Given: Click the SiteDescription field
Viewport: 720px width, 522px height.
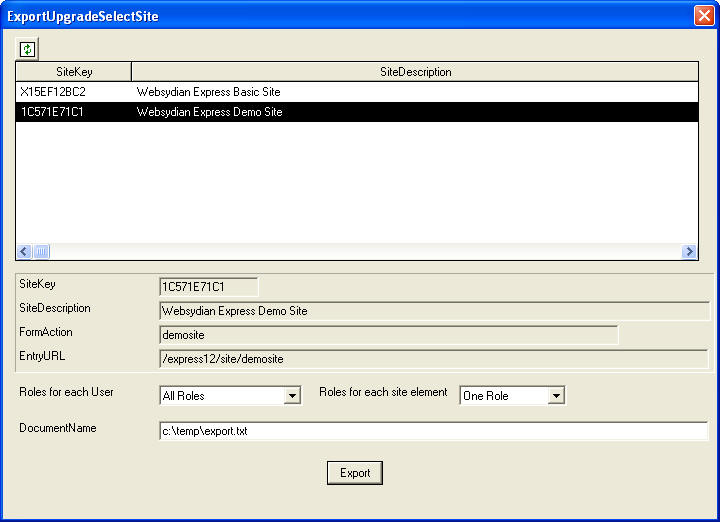Looking at the screenshot, I should point(434,311).
